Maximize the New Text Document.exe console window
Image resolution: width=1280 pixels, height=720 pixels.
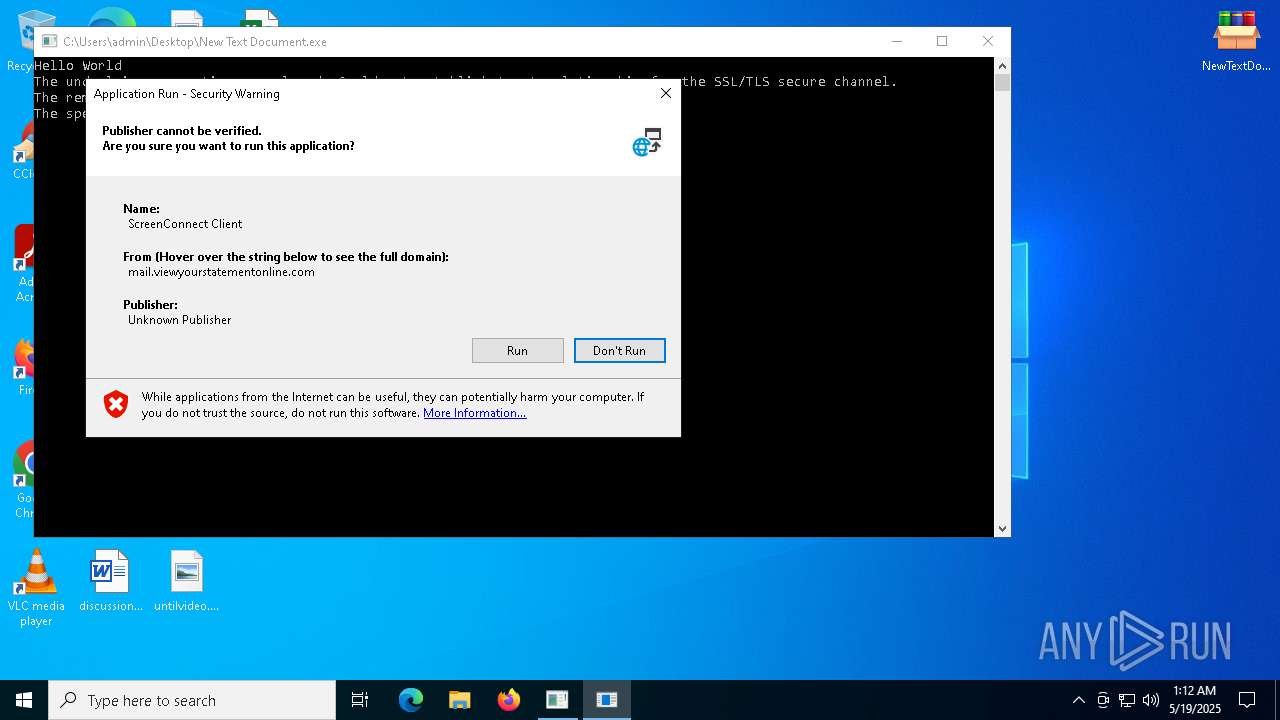[942, 41]
